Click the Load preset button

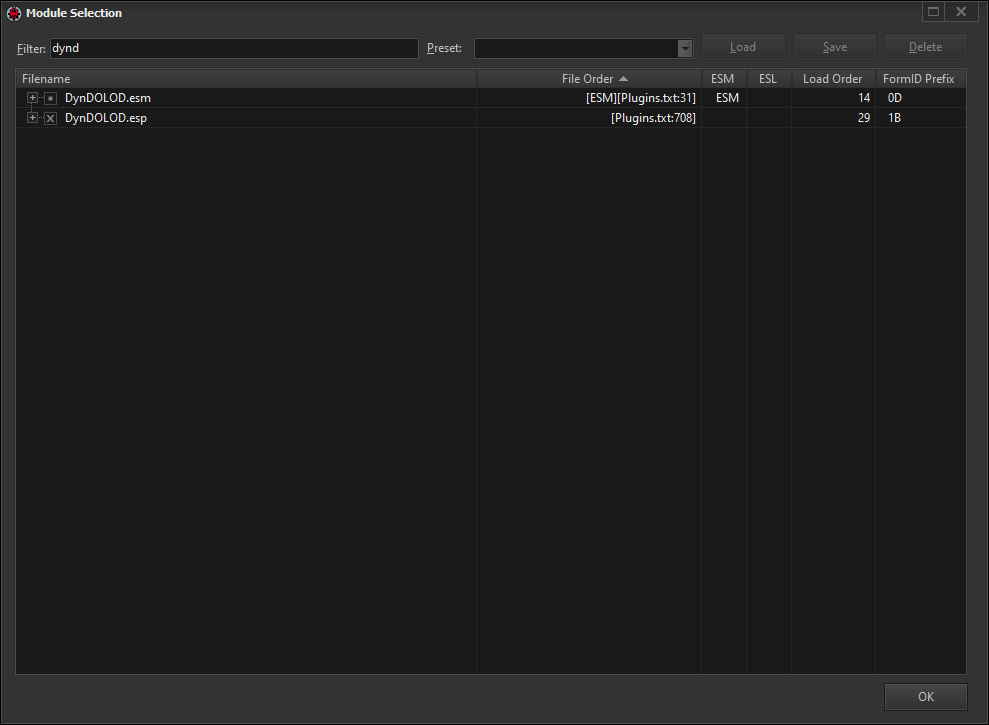(x=743, y=47)
